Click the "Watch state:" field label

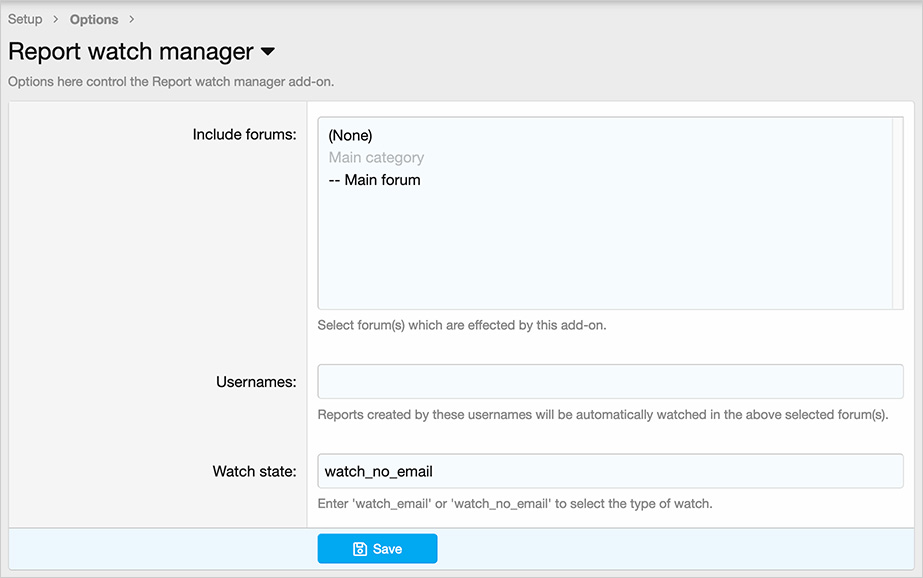[x=254, y=471]
